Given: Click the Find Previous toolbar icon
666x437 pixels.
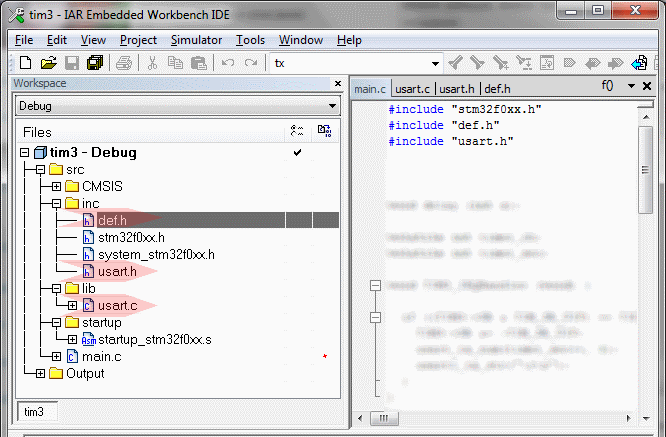Looking at the screenshot, I should click(455, 63).
